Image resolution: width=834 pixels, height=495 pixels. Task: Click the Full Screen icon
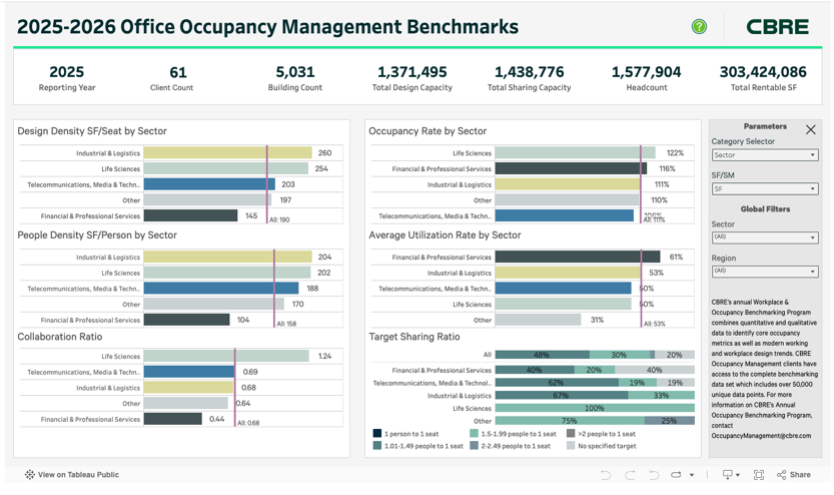click(758, 475)
